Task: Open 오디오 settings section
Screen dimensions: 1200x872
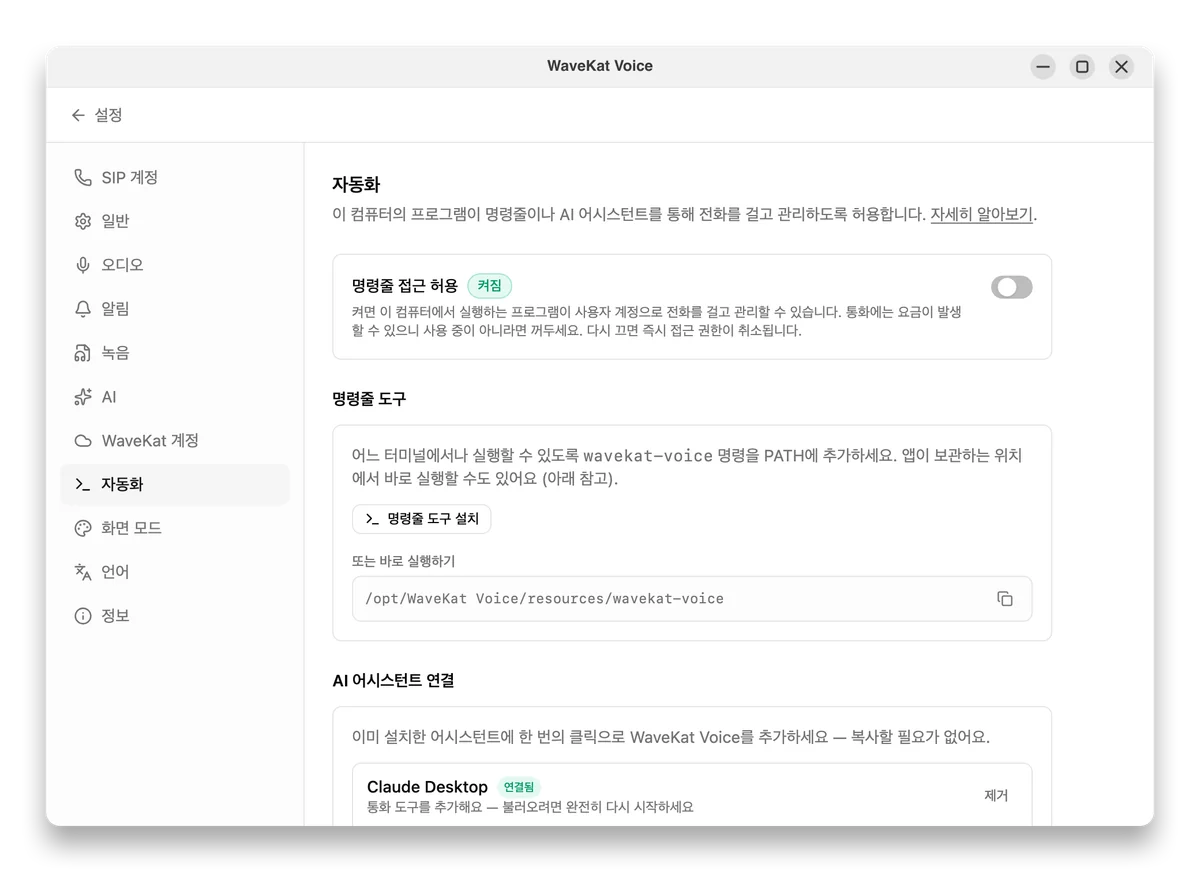Action: click(x=175, y=265)
